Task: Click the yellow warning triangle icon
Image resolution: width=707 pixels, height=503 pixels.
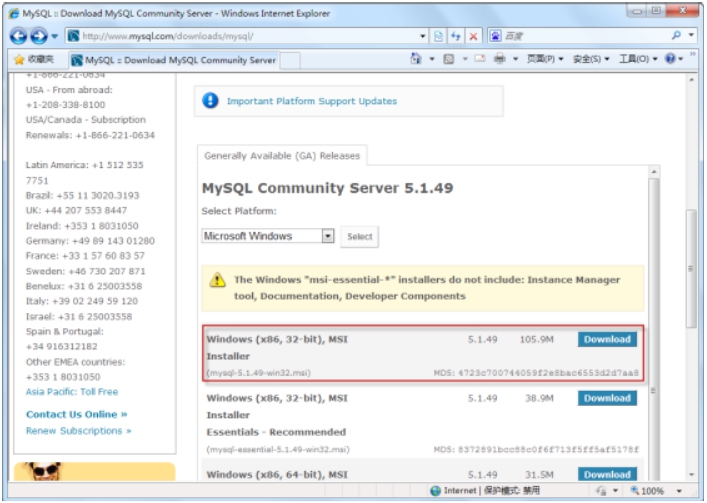Action: tap(217, 280)
